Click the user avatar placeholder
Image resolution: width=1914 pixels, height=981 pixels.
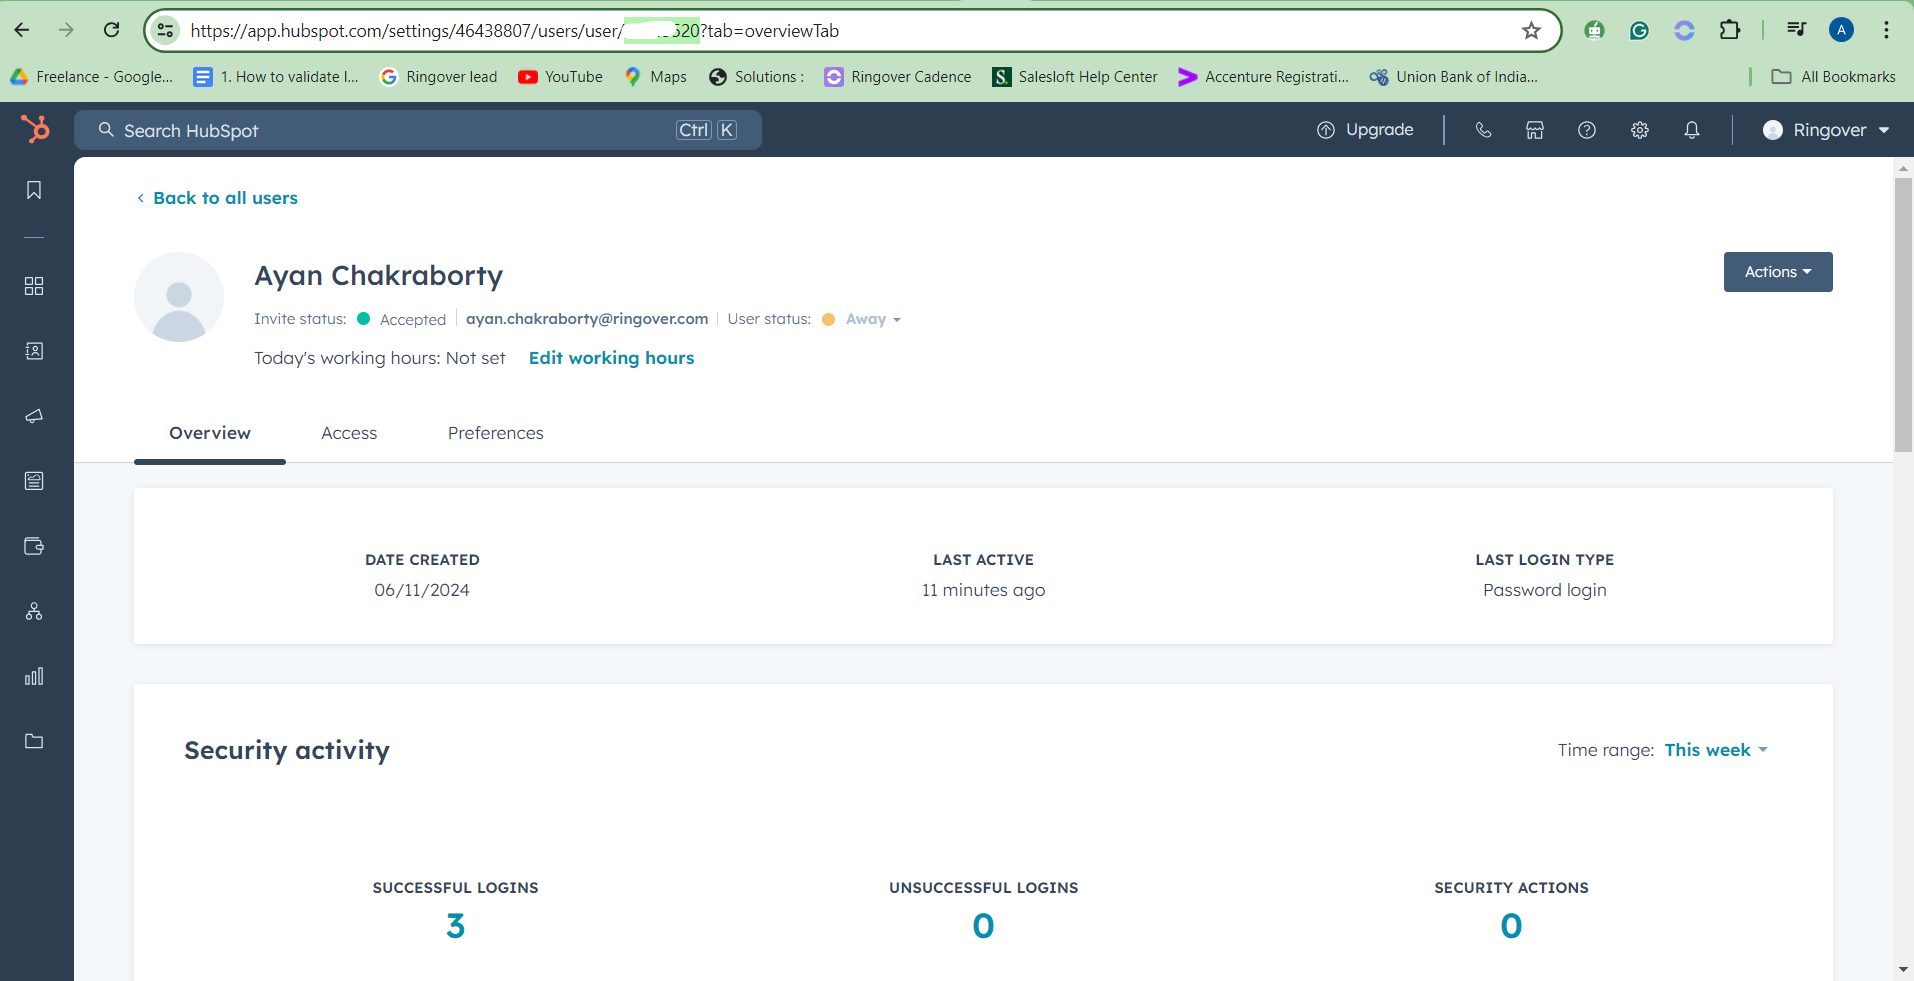click(179, 297)
